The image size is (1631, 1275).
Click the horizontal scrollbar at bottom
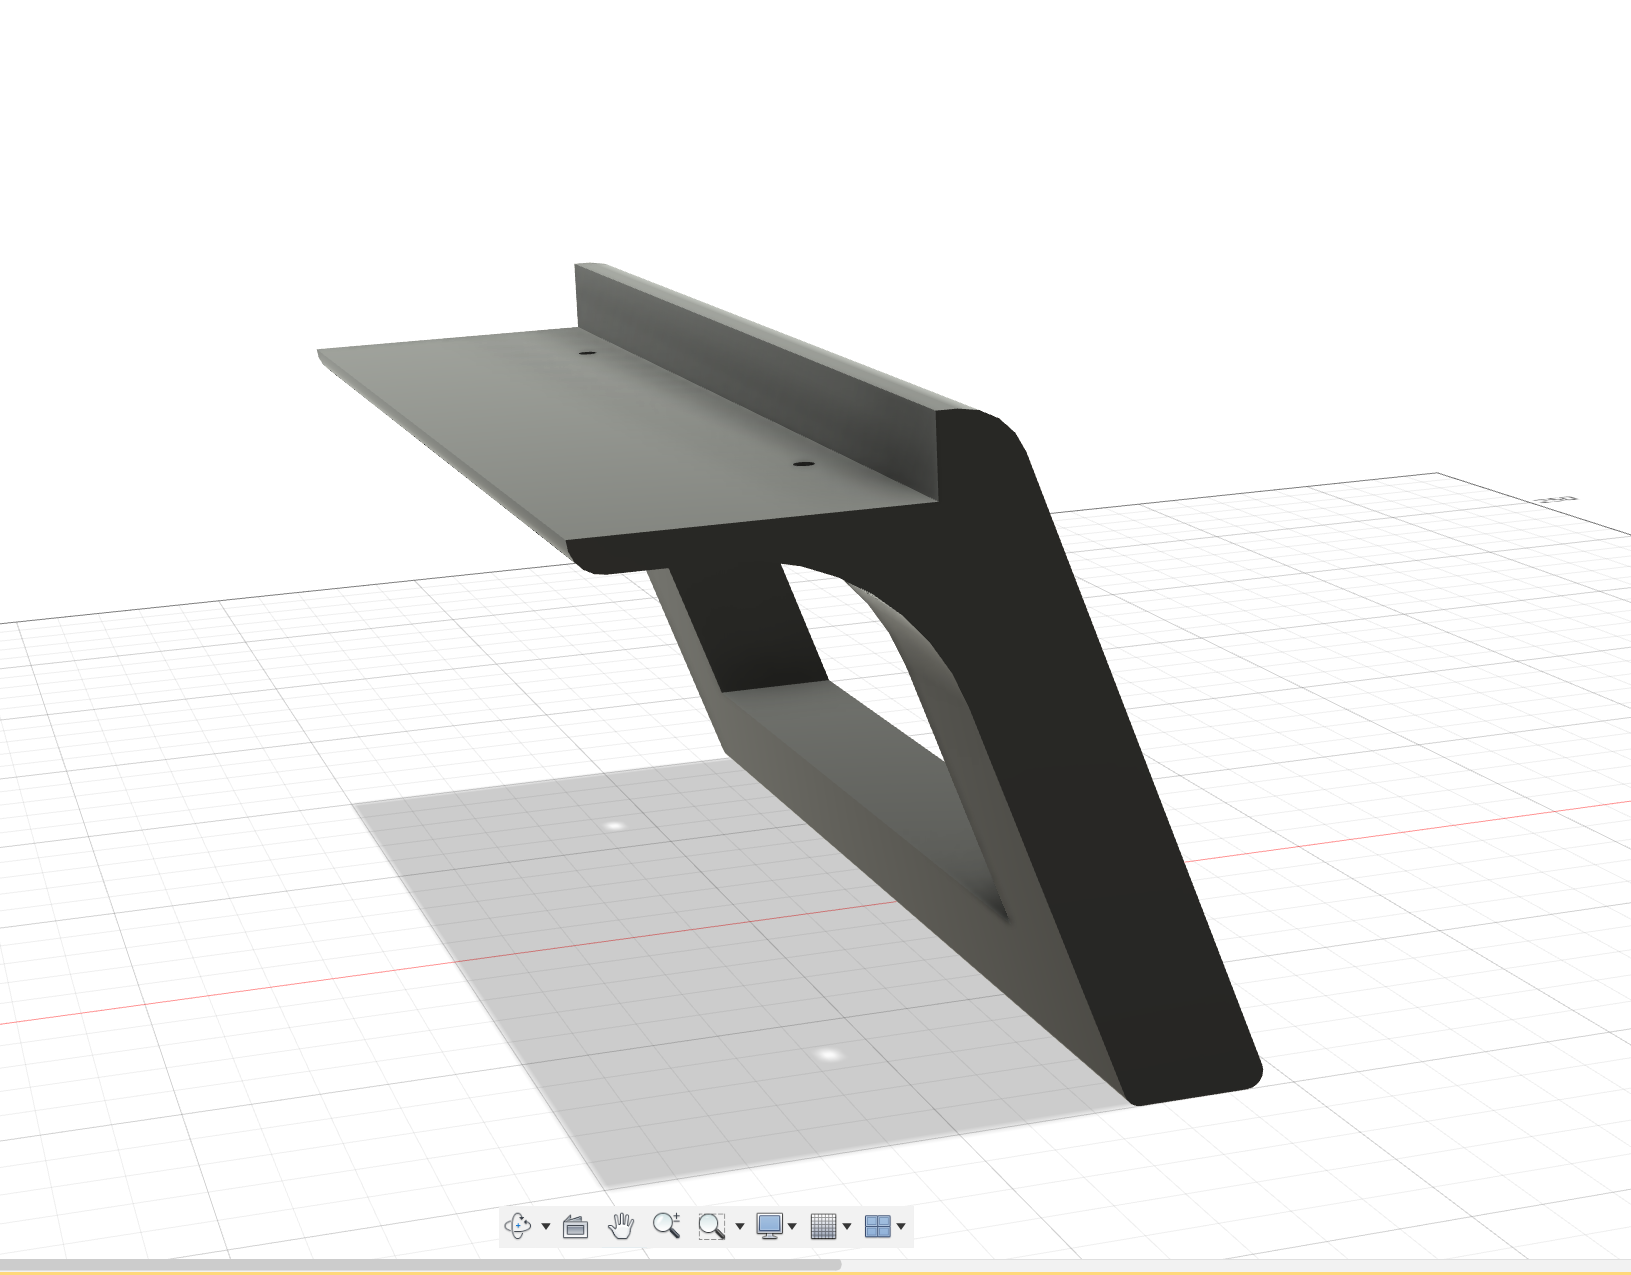(420, 1265)
